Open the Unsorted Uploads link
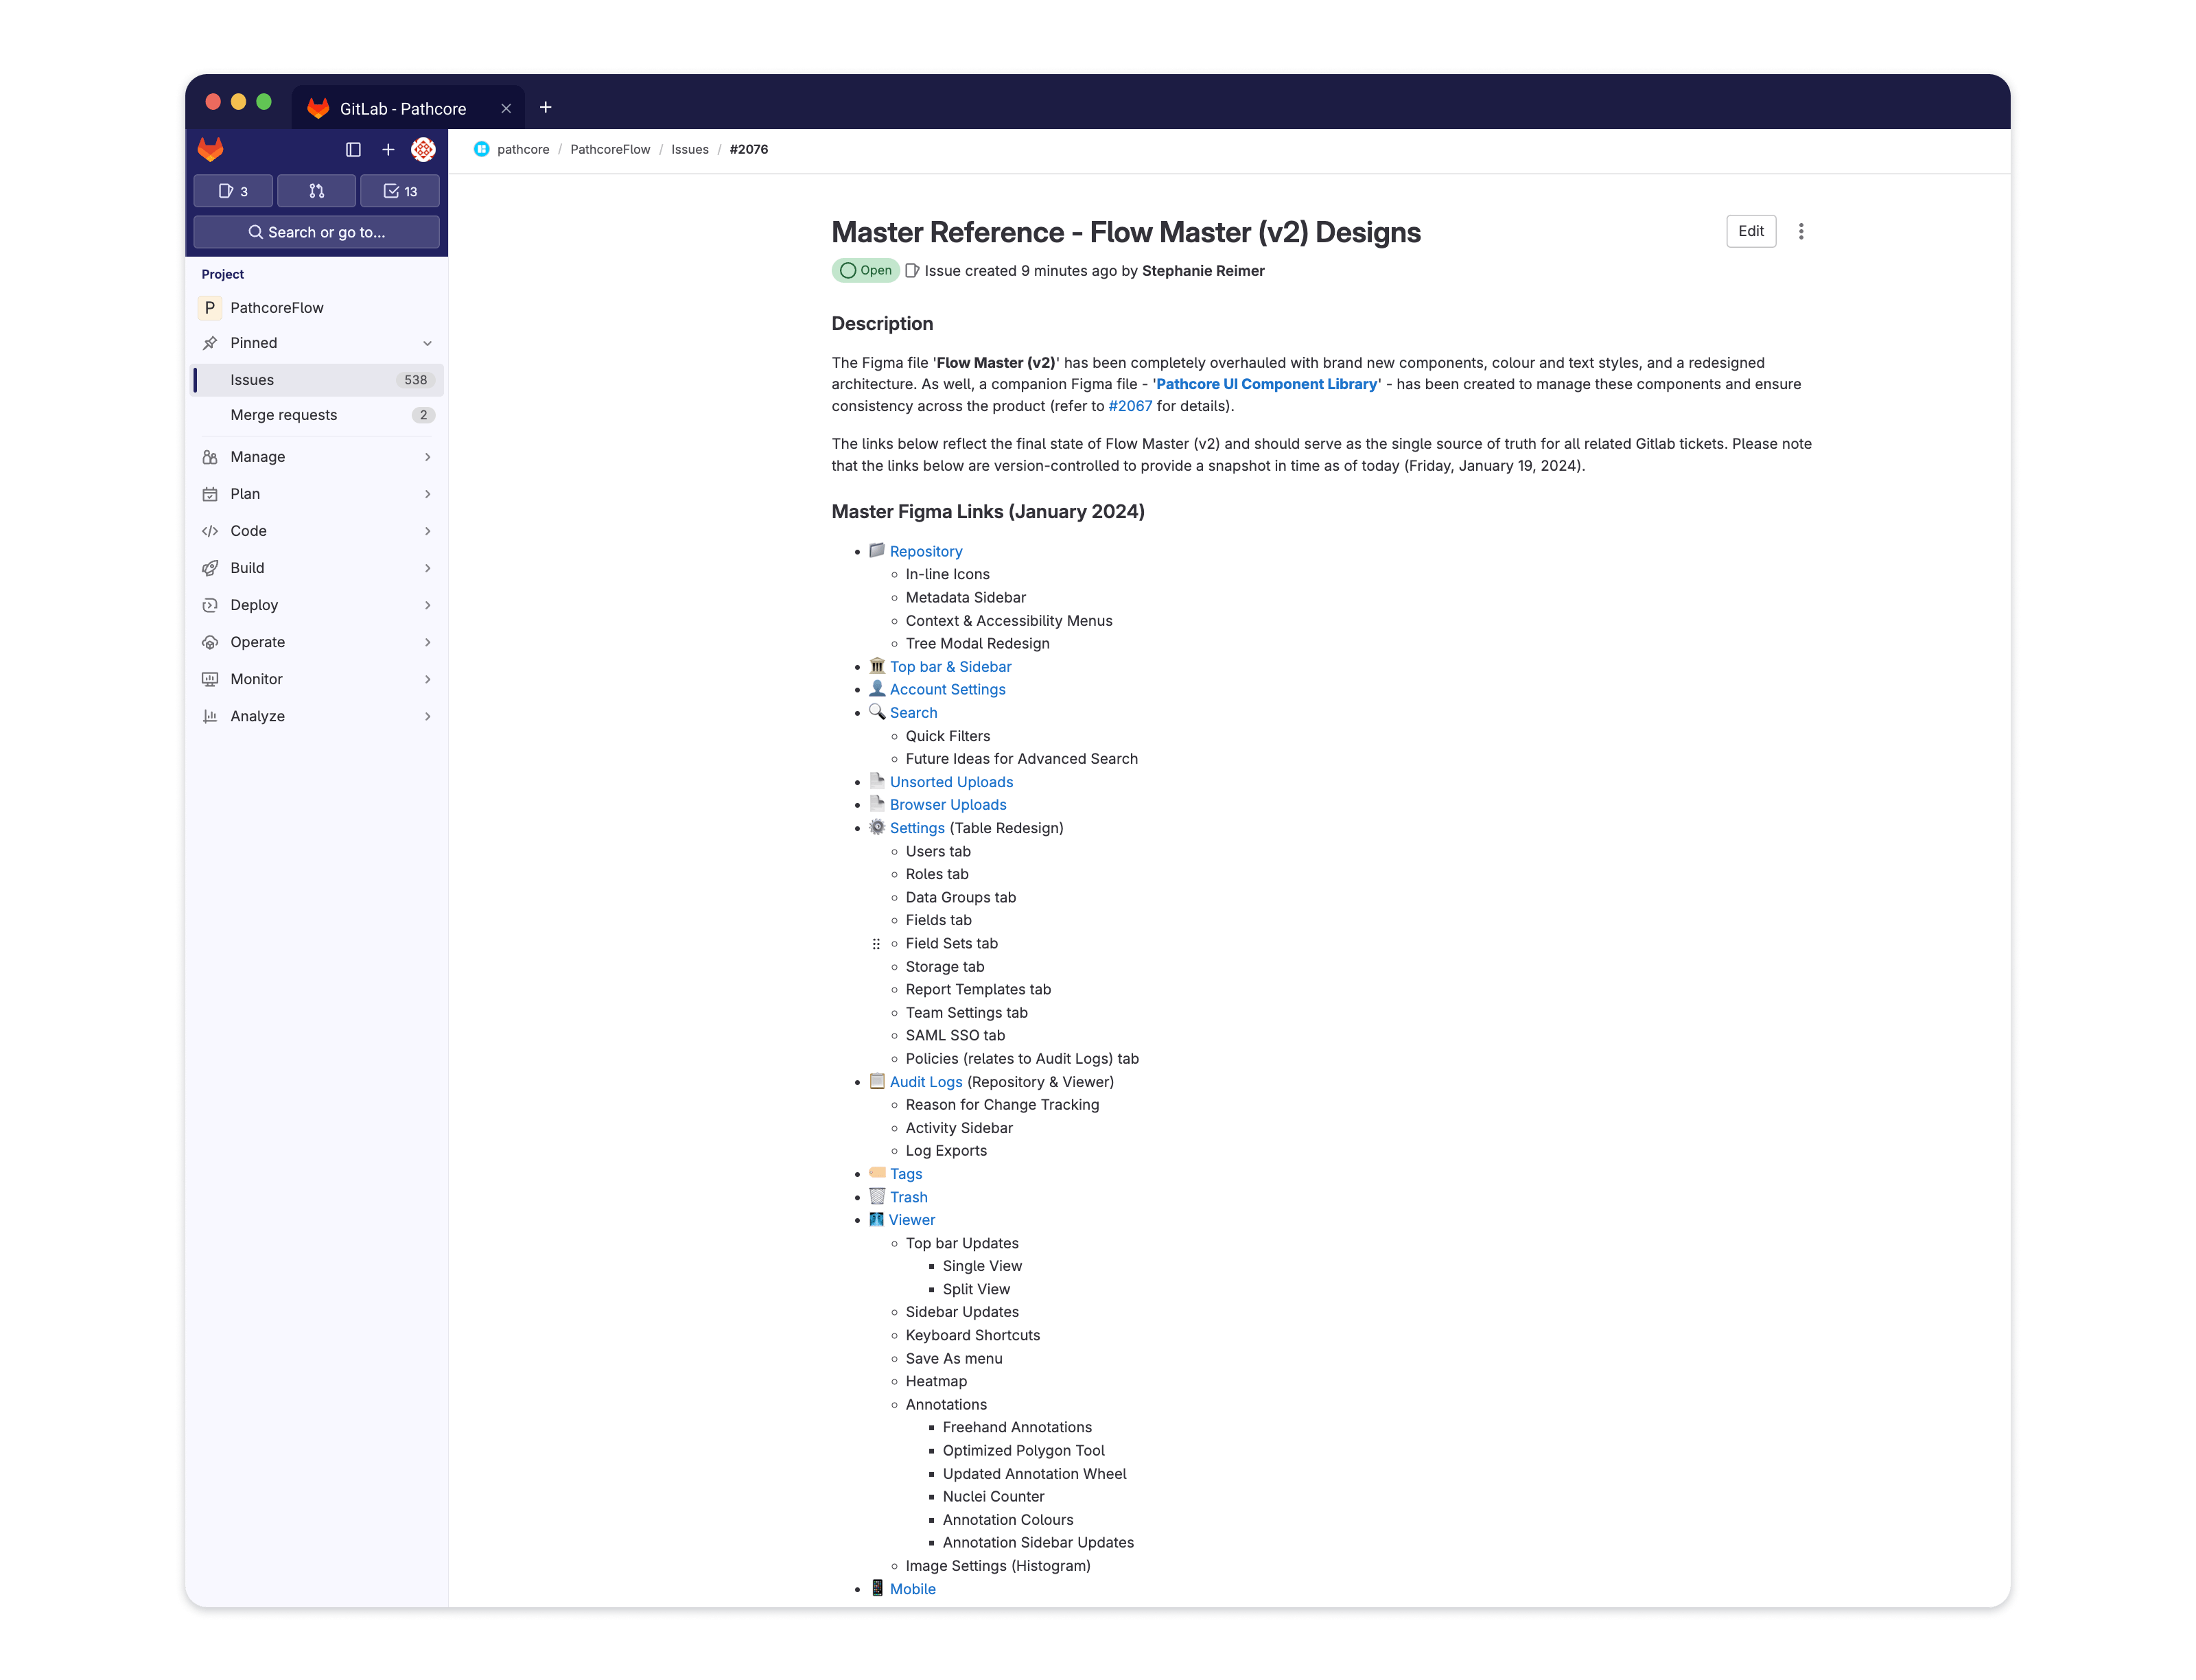This screenshot has width=2196, height=1680. (x=951, y=782)
